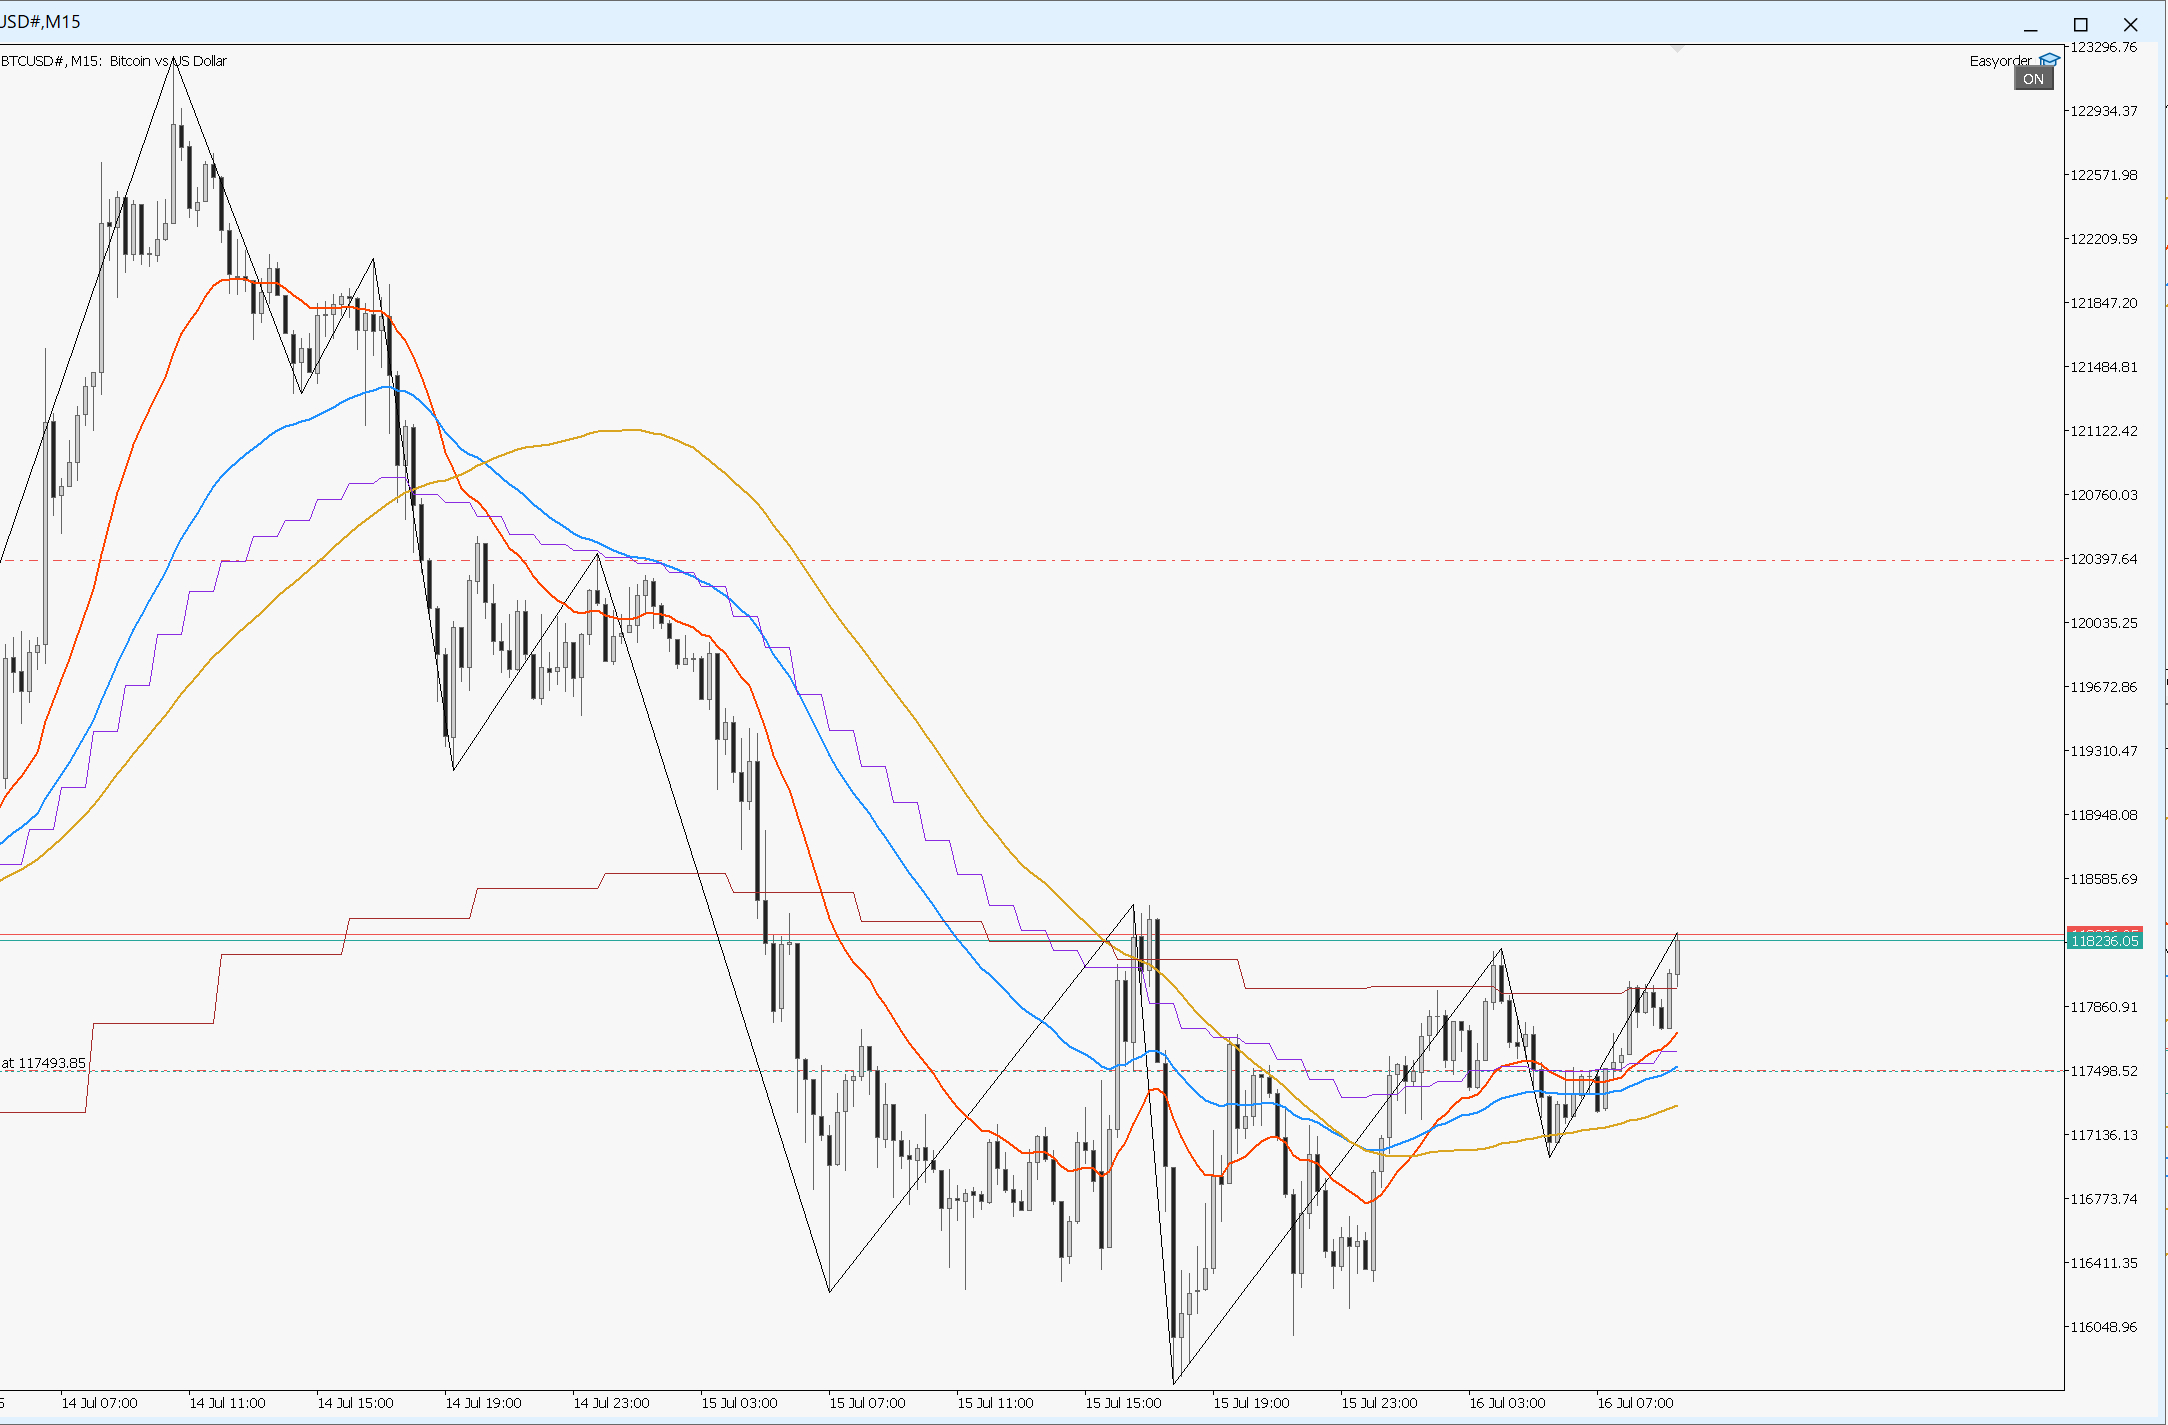Click the 120397.64 price scale label
The image size is (2168, 1425).
tap(2103, 559)
